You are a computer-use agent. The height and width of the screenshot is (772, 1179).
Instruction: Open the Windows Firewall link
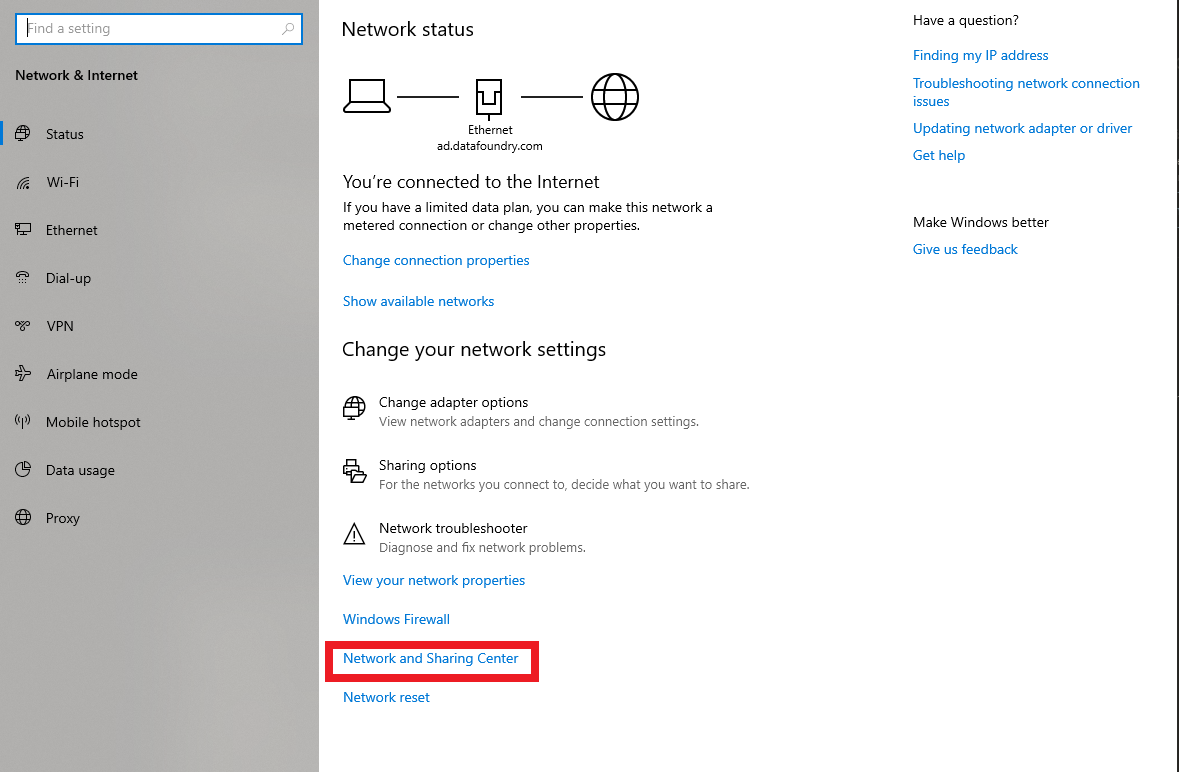click(396, 619)
